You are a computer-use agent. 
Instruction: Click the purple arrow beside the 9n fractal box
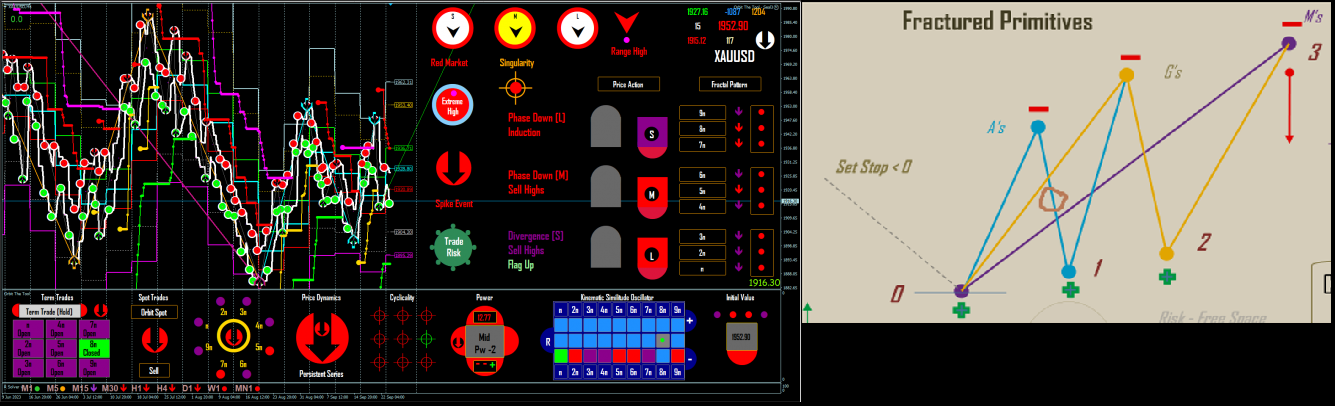[739, 112]
